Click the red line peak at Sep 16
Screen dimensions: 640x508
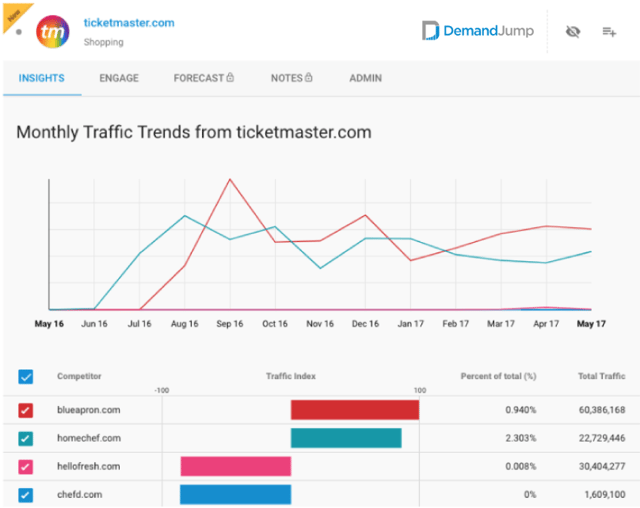click(x=230, y=179)
